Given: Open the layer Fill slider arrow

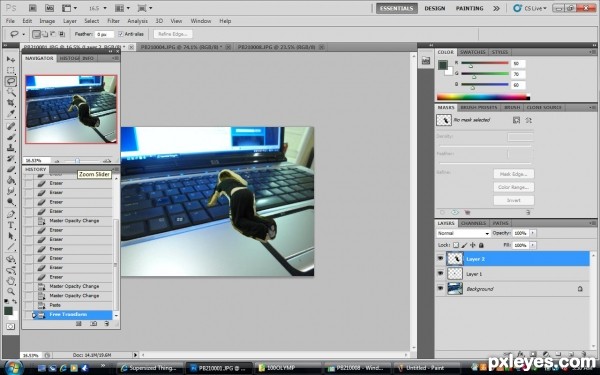Looking at the screenshot, I should (533, 245).
